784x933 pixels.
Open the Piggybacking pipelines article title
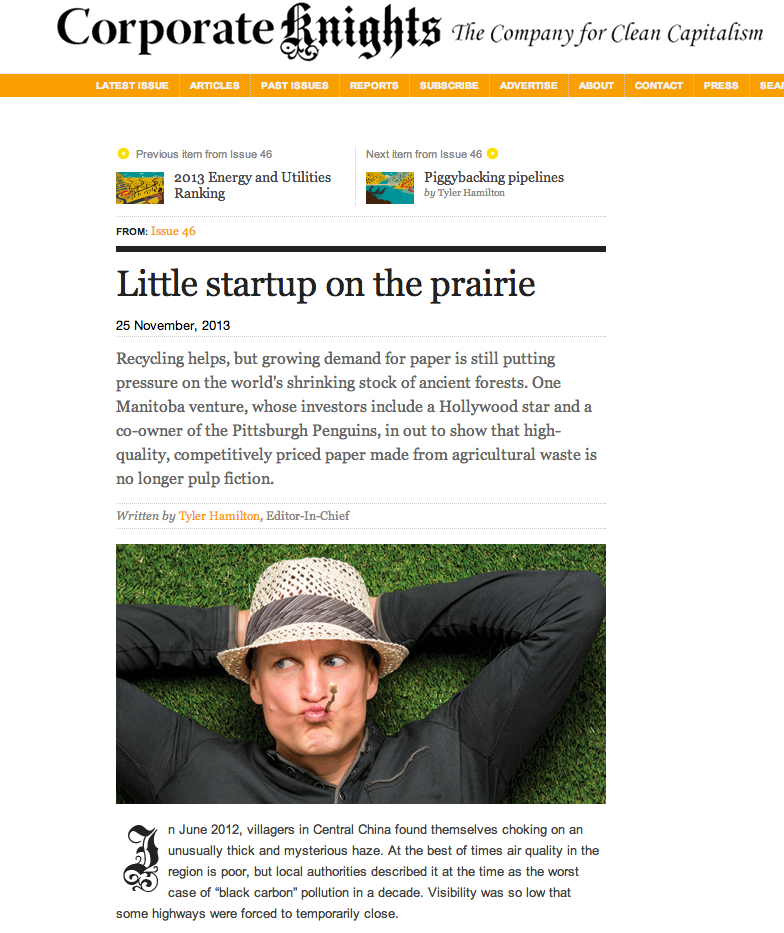pos(494,177)
